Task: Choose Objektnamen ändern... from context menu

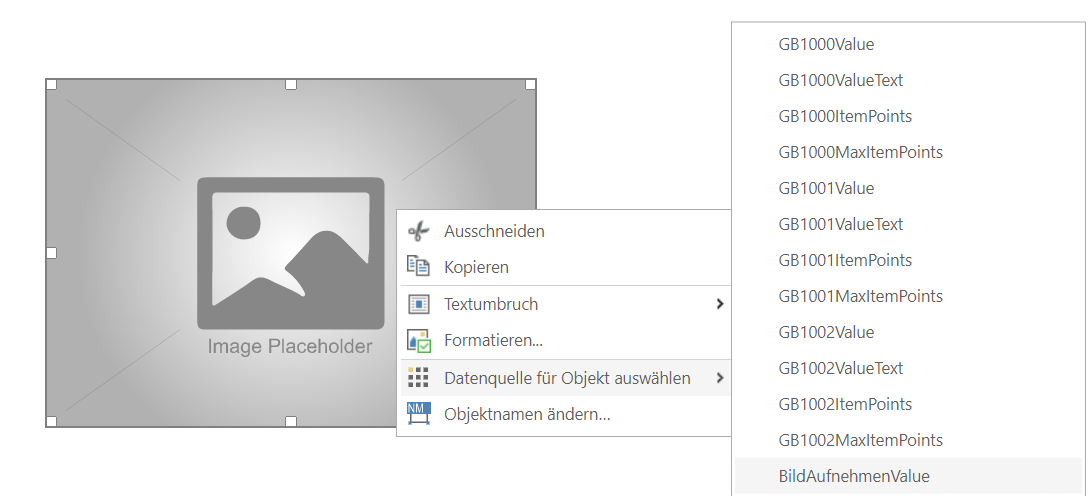Action: [x=527, y=414]
